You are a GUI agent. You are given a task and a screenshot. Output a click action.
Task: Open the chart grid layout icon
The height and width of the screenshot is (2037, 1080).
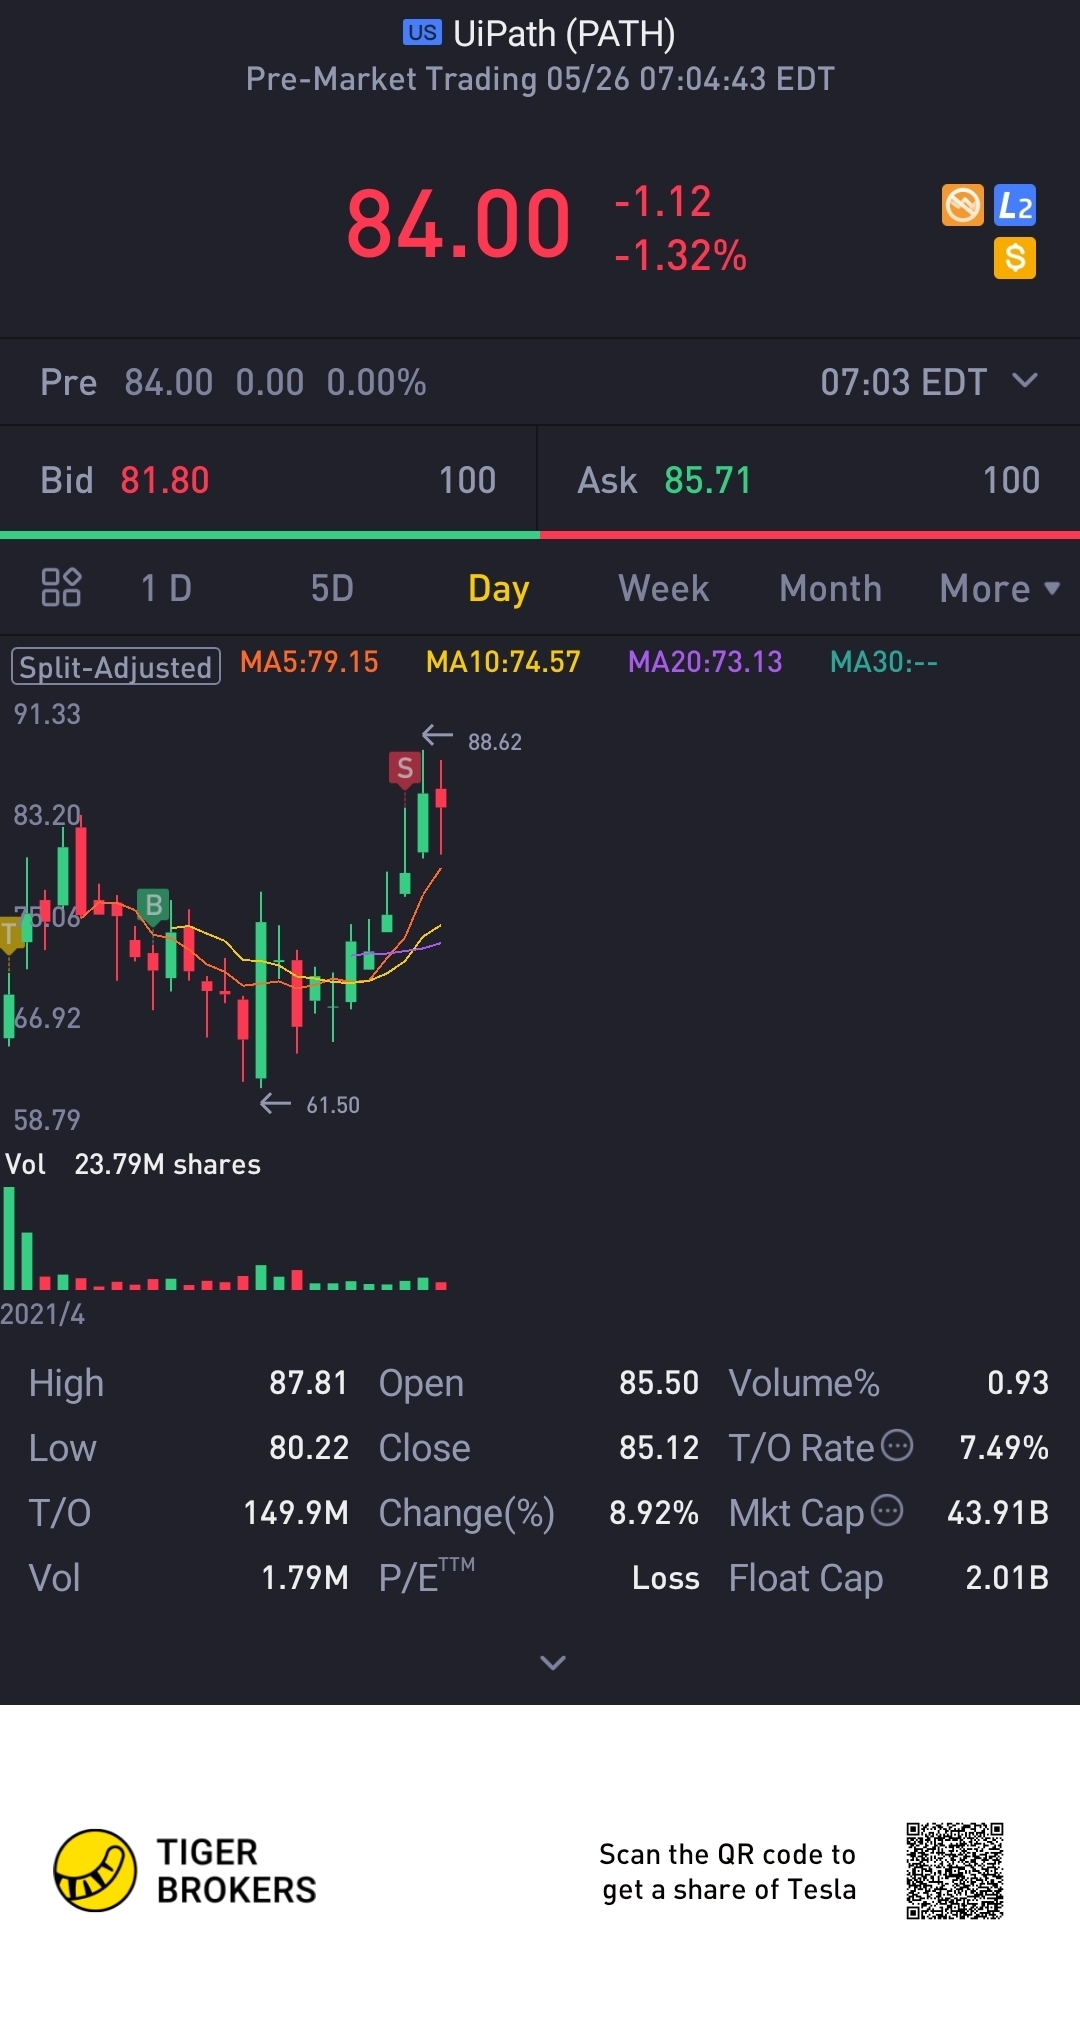61,588
